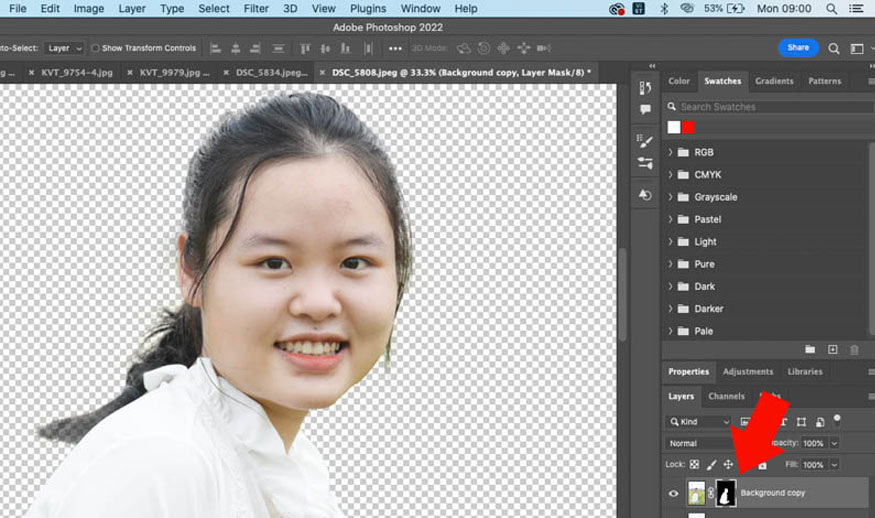This screenshot has height=518, width=875.
Task: Click the layer mask link chain icon
Action: [x=711, y=493]
